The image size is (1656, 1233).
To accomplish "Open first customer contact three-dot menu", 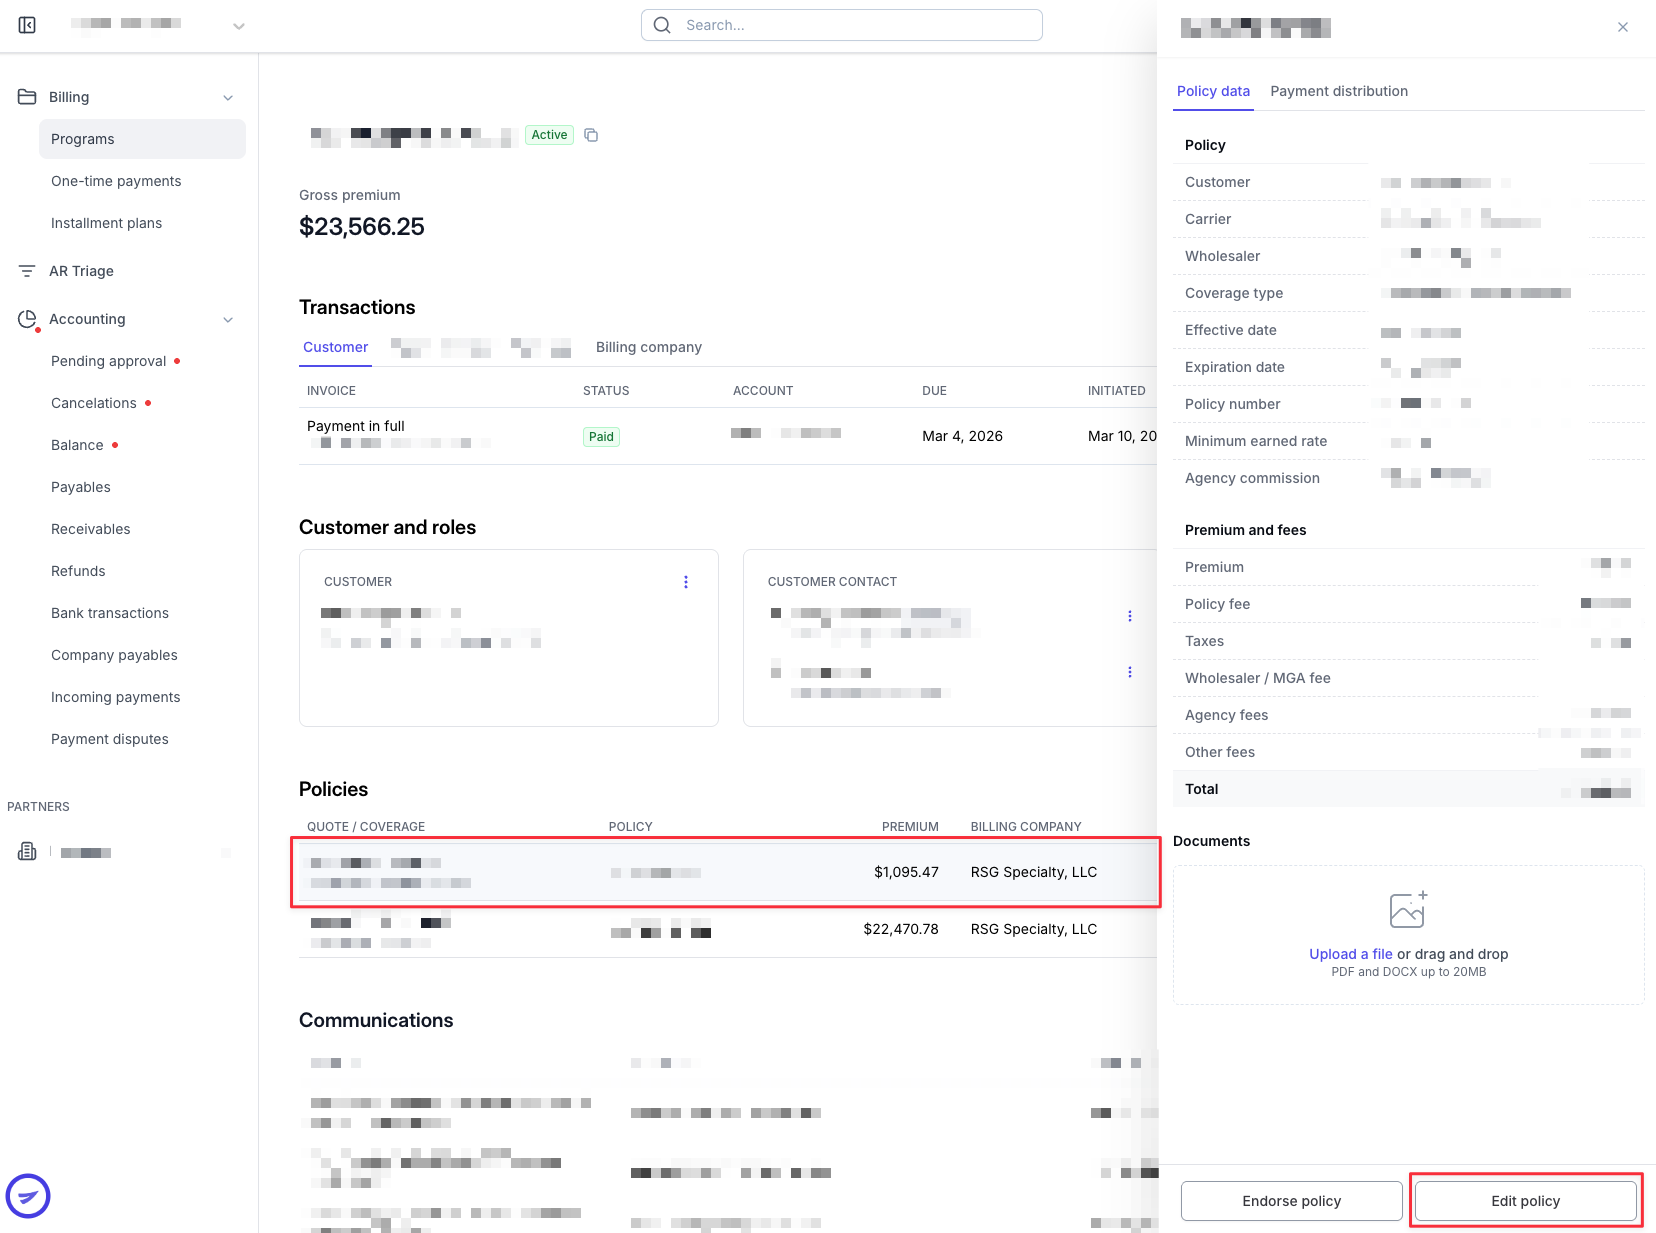I will tap(1130, 616).
